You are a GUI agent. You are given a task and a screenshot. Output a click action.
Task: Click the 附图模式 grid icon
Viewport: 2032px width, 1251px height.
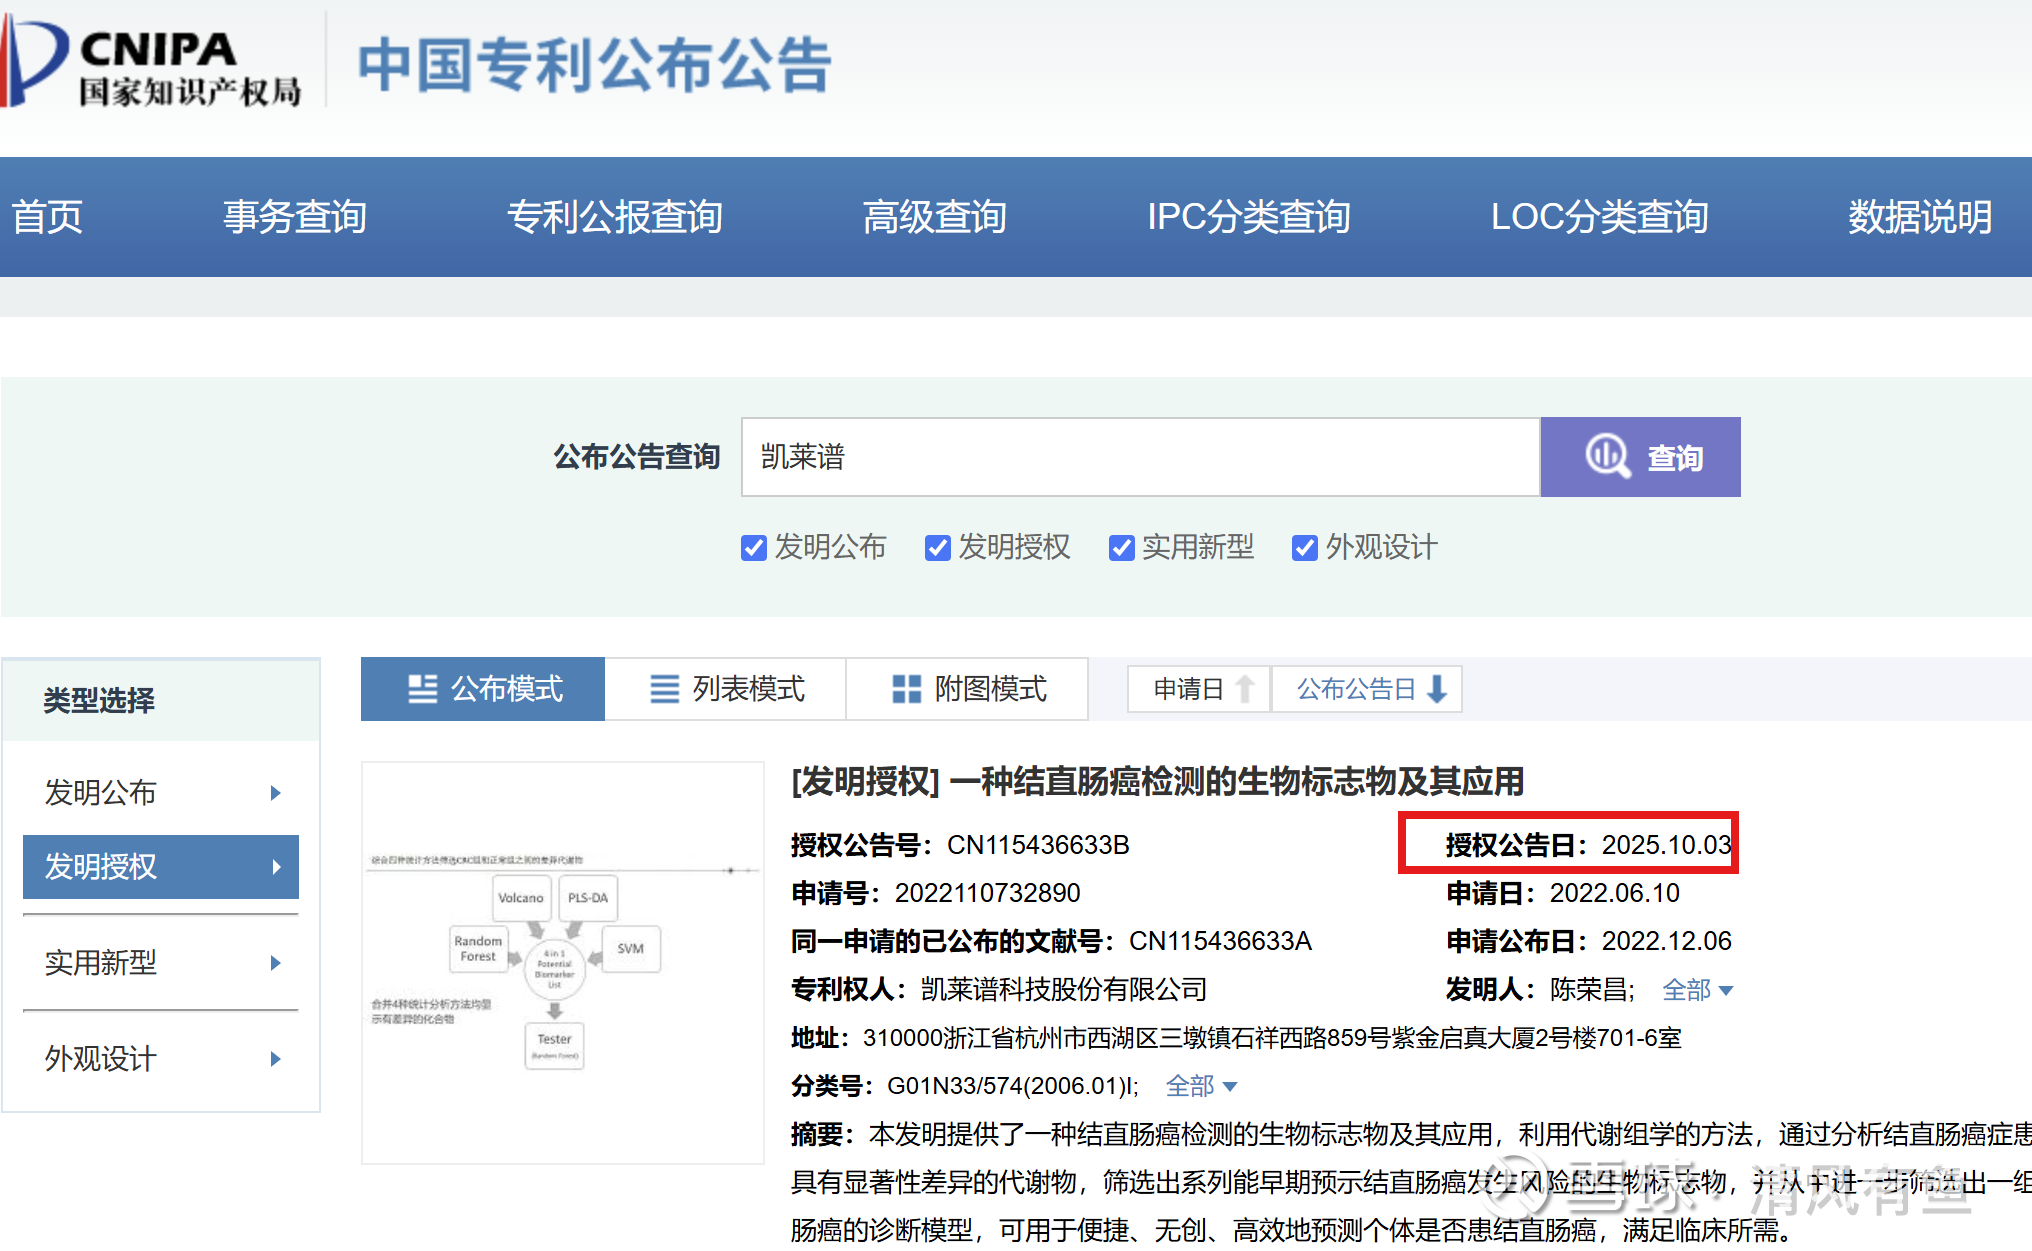pos(906,689)
